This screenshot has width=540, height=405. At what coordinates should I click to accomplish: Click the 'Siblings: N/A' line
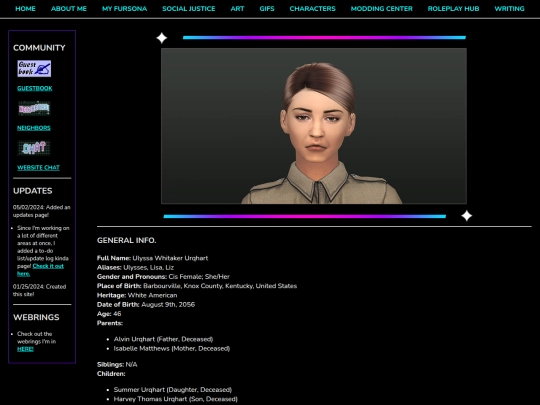coord(117,365)
